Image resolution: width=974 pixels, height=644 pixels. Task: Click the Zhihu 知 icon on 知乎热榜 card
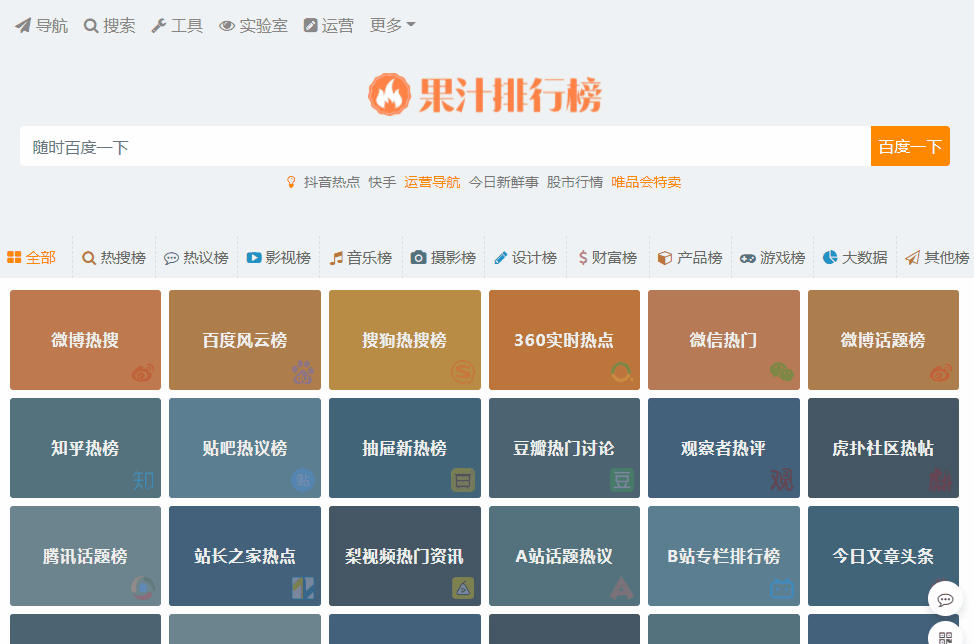click(x=143, y=480)
